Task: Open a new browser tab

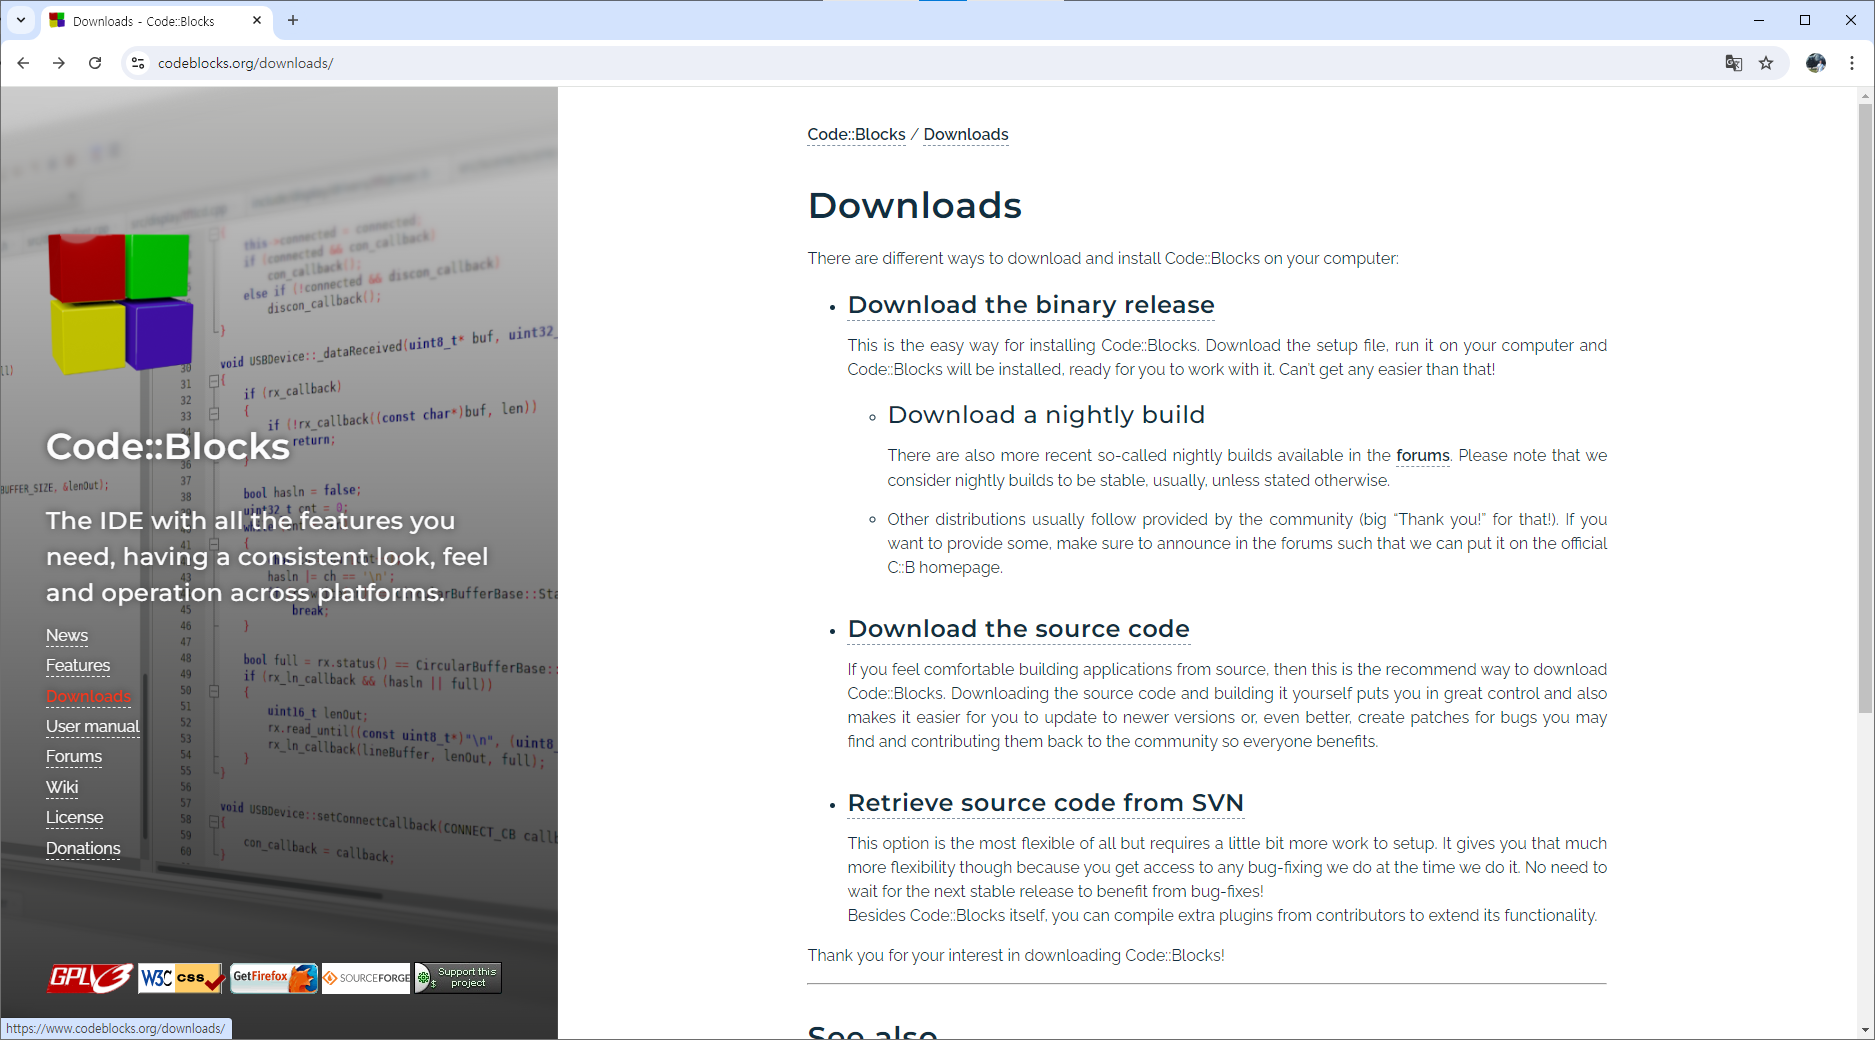Action: [x=293, y=20]
